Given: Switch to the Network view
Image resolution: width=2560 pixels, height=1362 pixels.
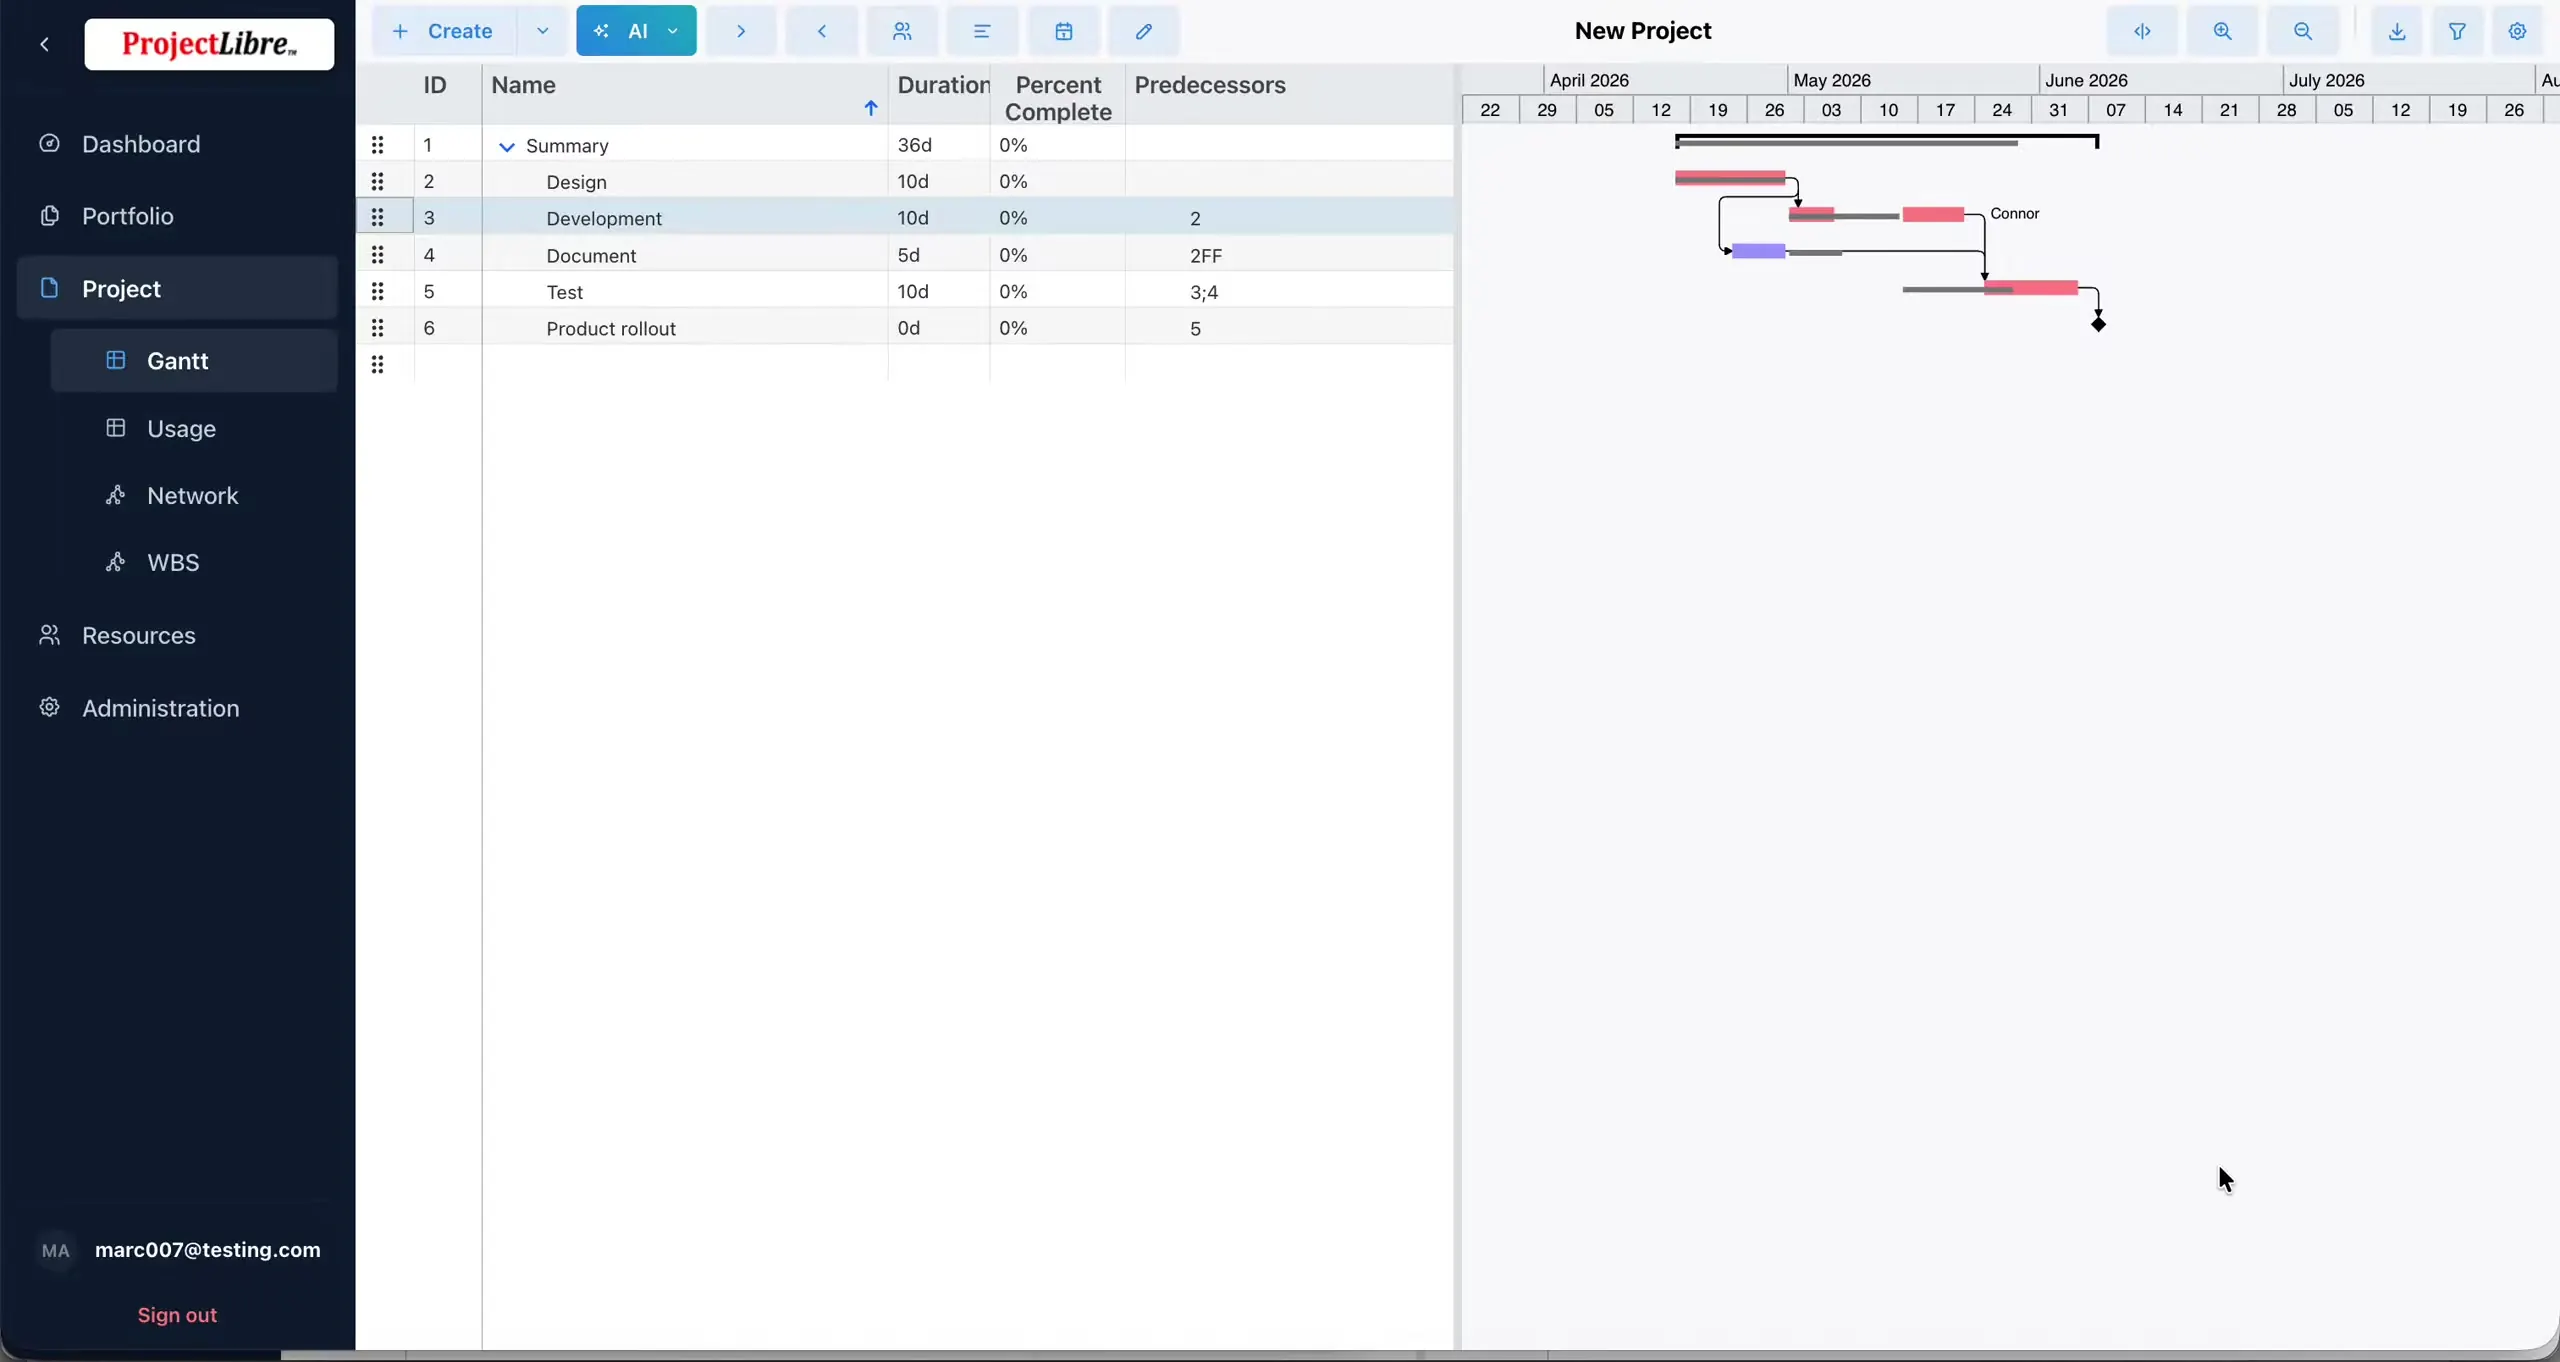Looking at the screenshot, I should [x=192, y=495].
